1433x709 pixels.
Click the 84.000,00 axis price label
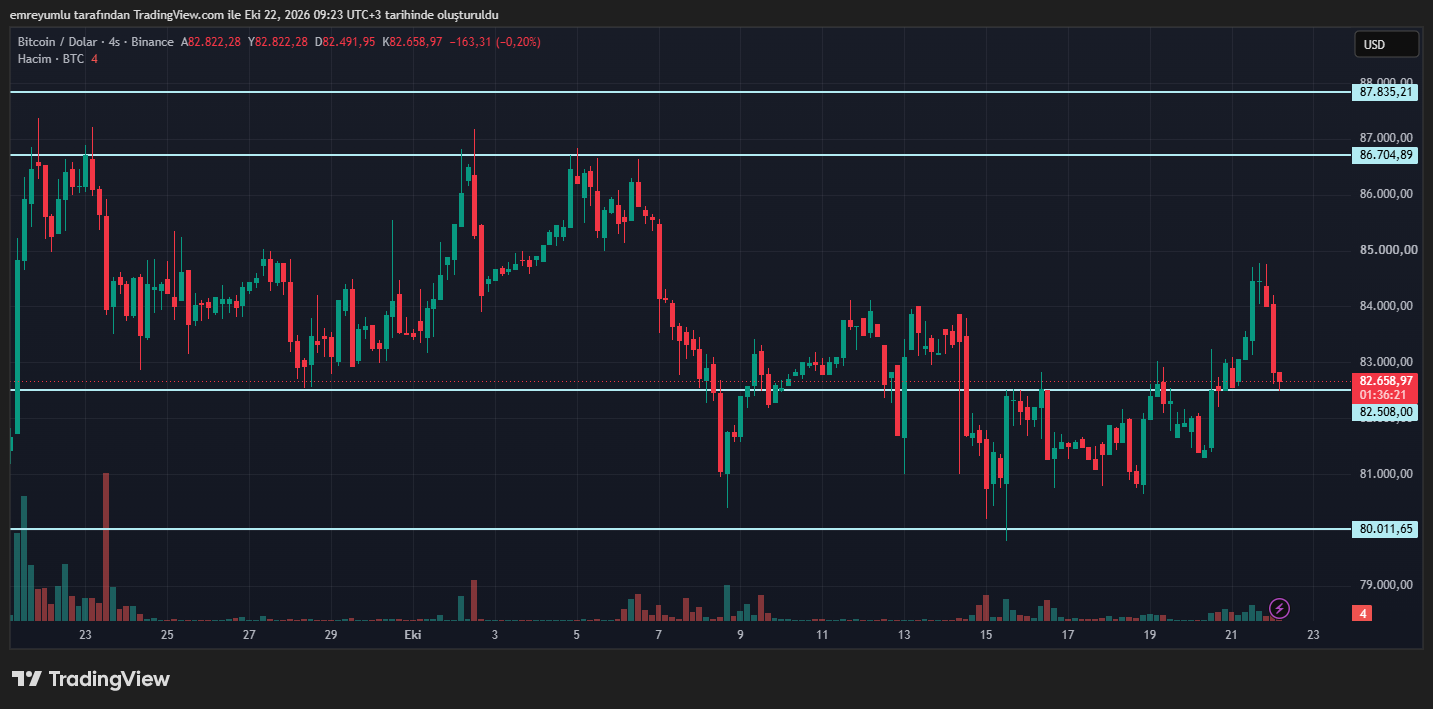[1385, 306]
